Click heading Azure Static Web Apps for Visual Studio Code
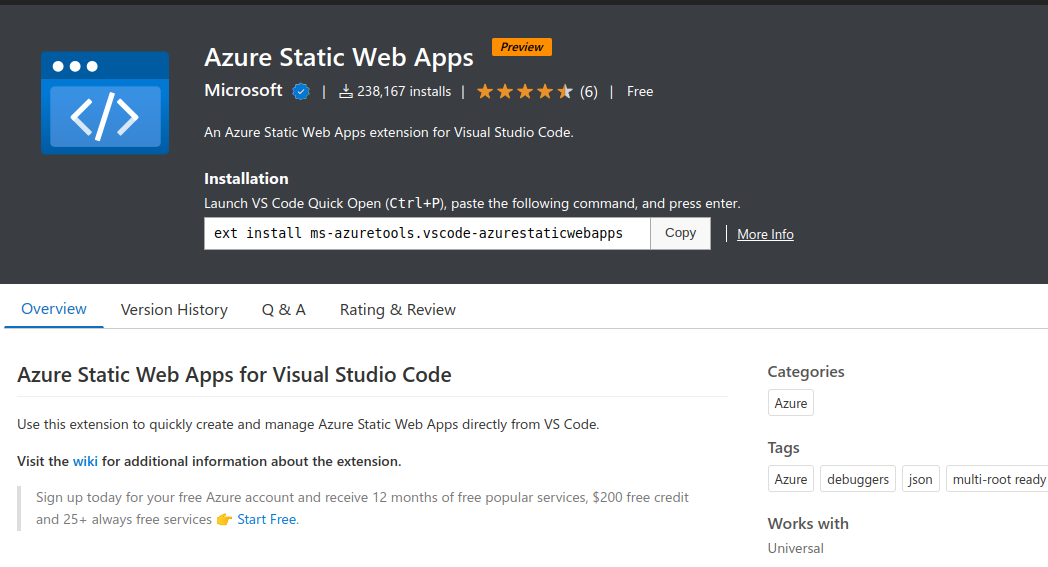Screen dimensions: 1048x567 point(234,374)
